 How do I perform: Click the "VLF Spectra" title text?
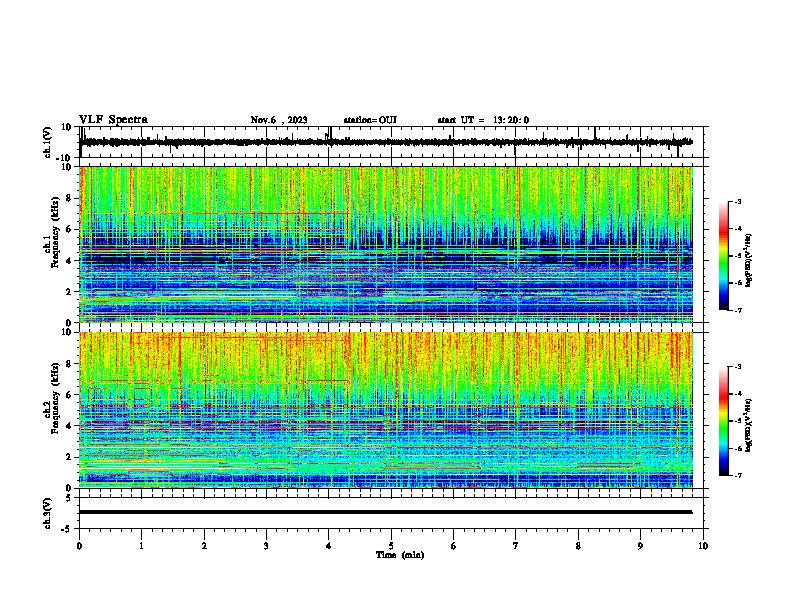point(113,120)
